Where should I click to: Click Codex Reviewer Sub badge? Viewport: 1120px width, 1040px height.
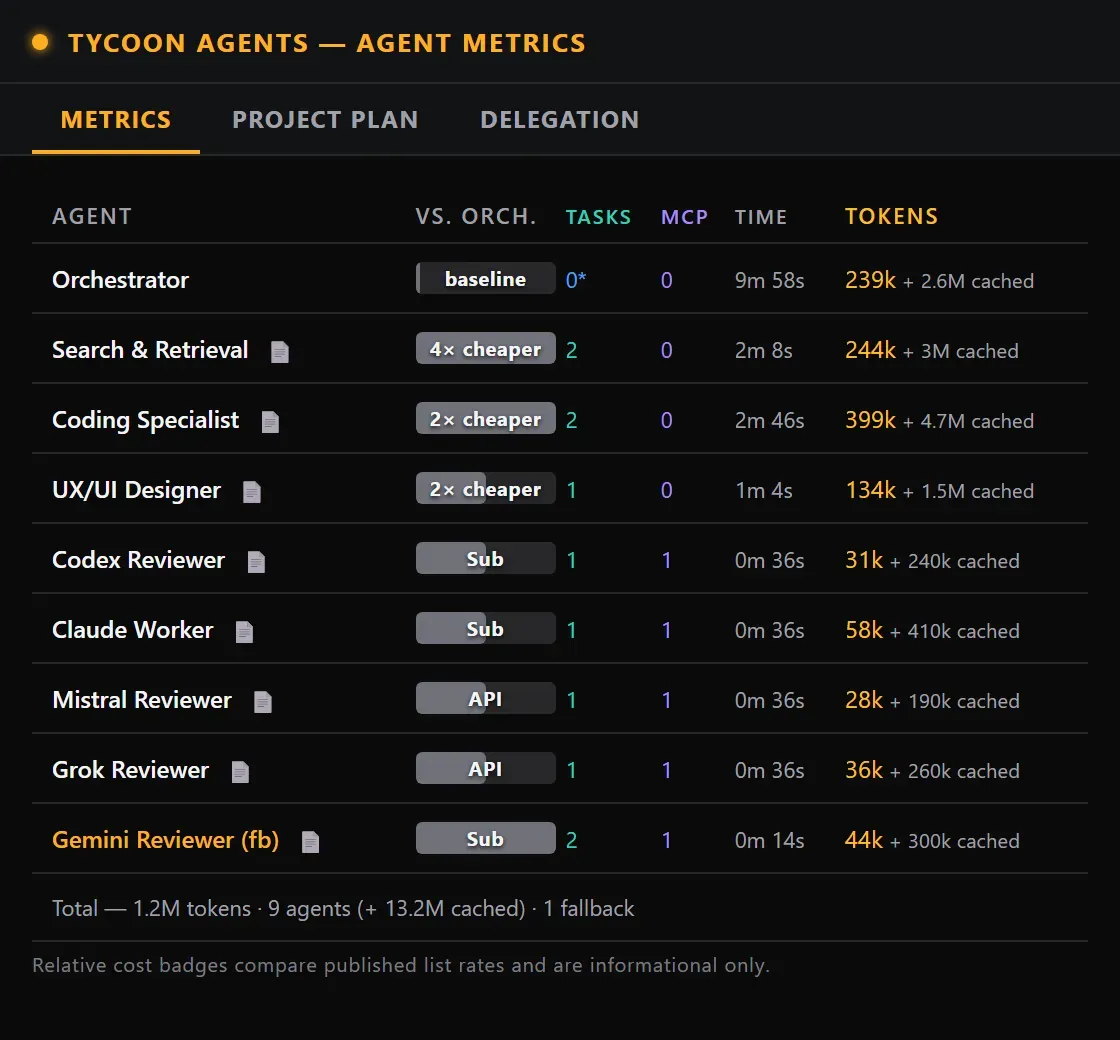486,558
